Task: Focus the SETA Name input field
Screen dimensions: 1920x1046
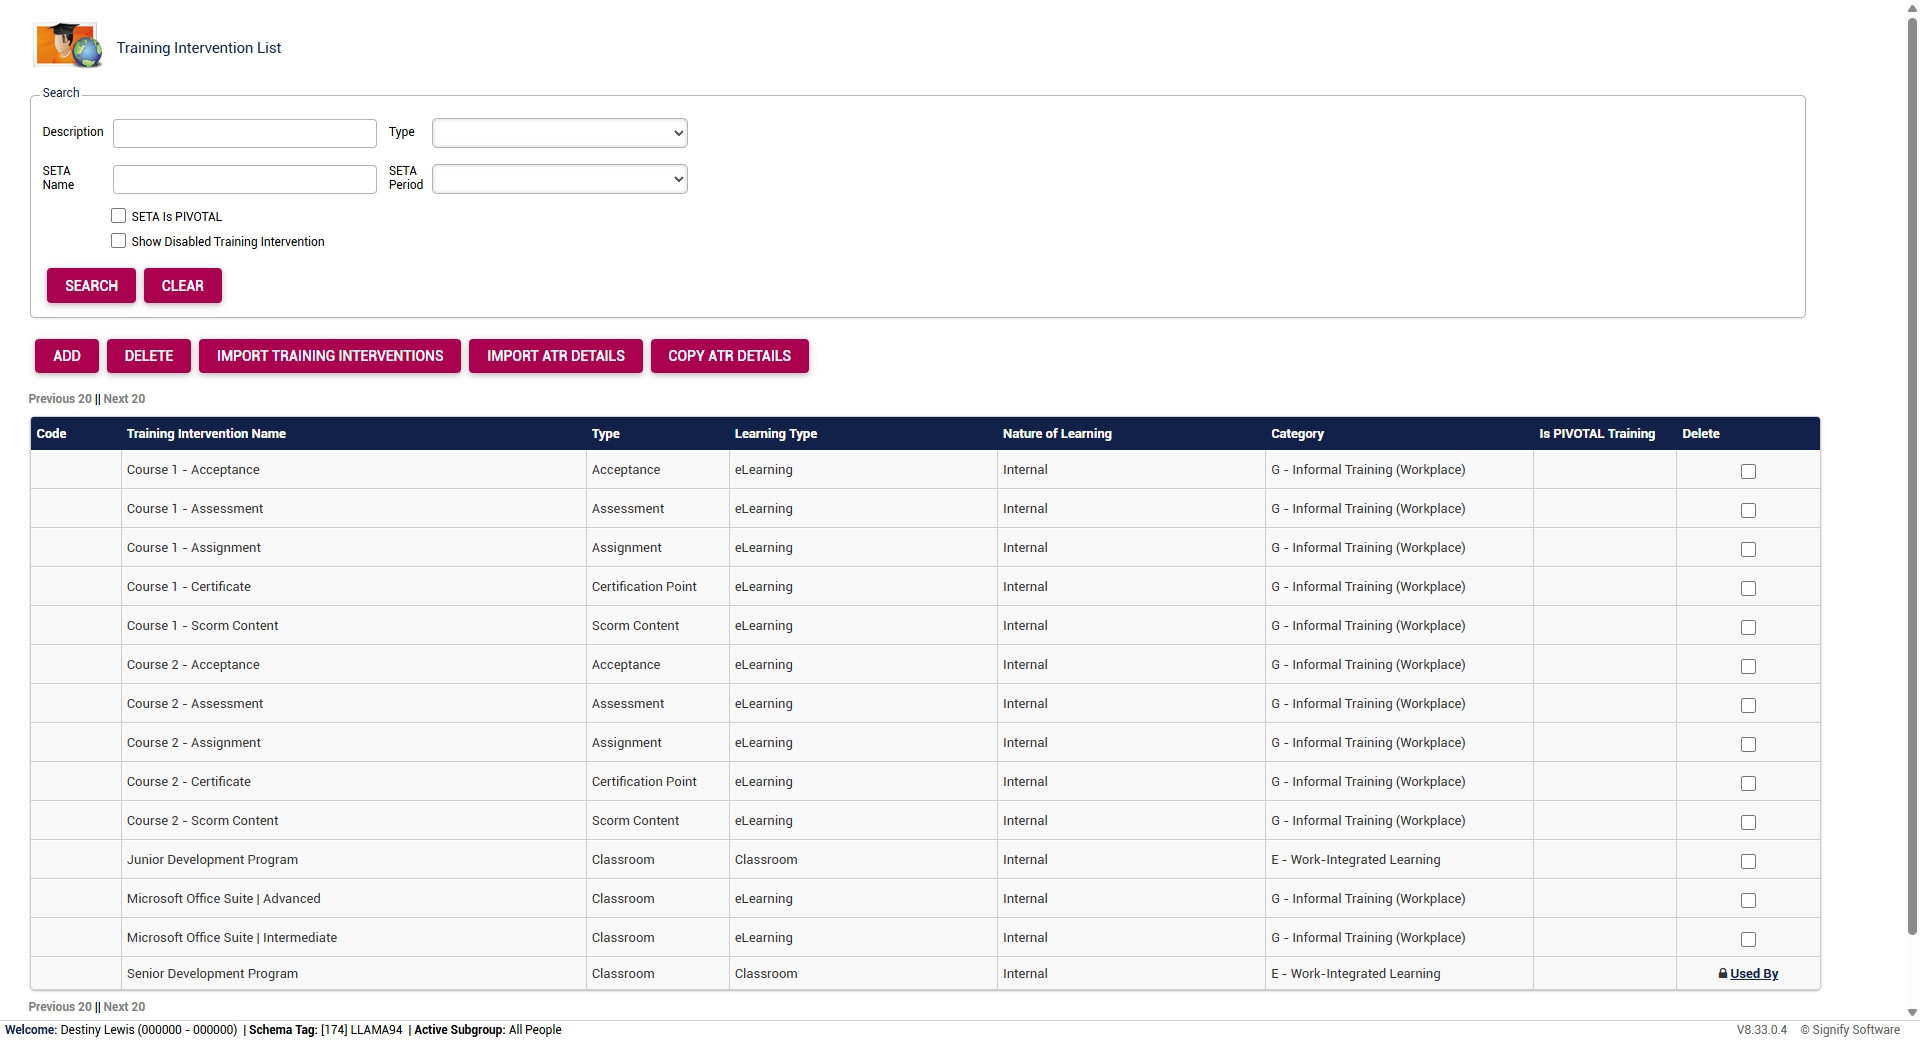Action: [x=245, y=179]
